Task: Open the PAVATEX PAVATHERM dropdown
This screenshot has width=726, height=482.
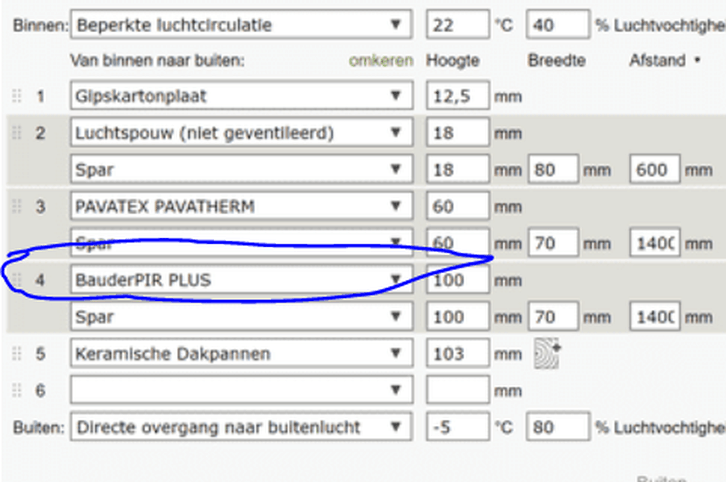Action: (241, 207)
